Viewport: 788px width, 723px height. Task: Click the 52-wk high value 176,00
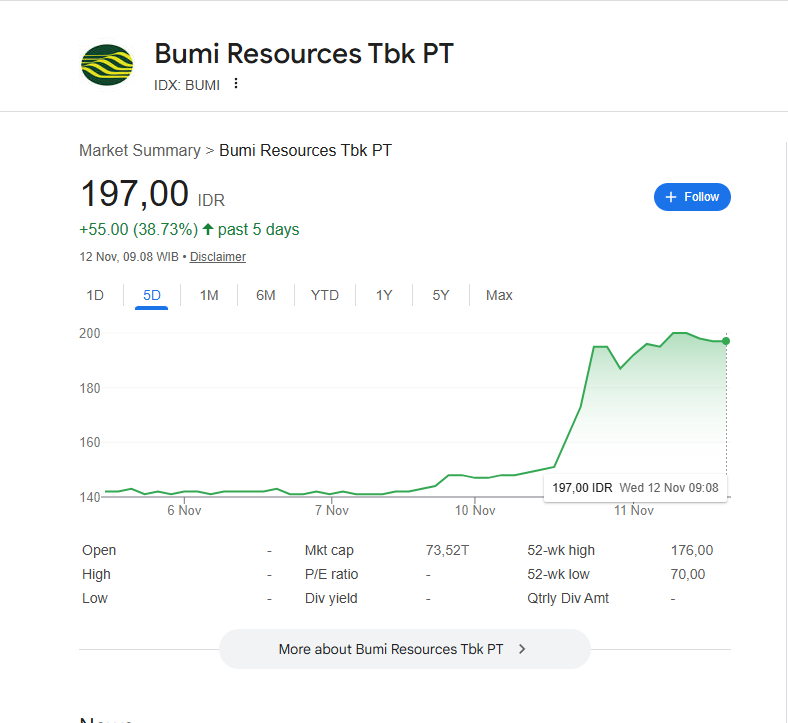[692, 550]
